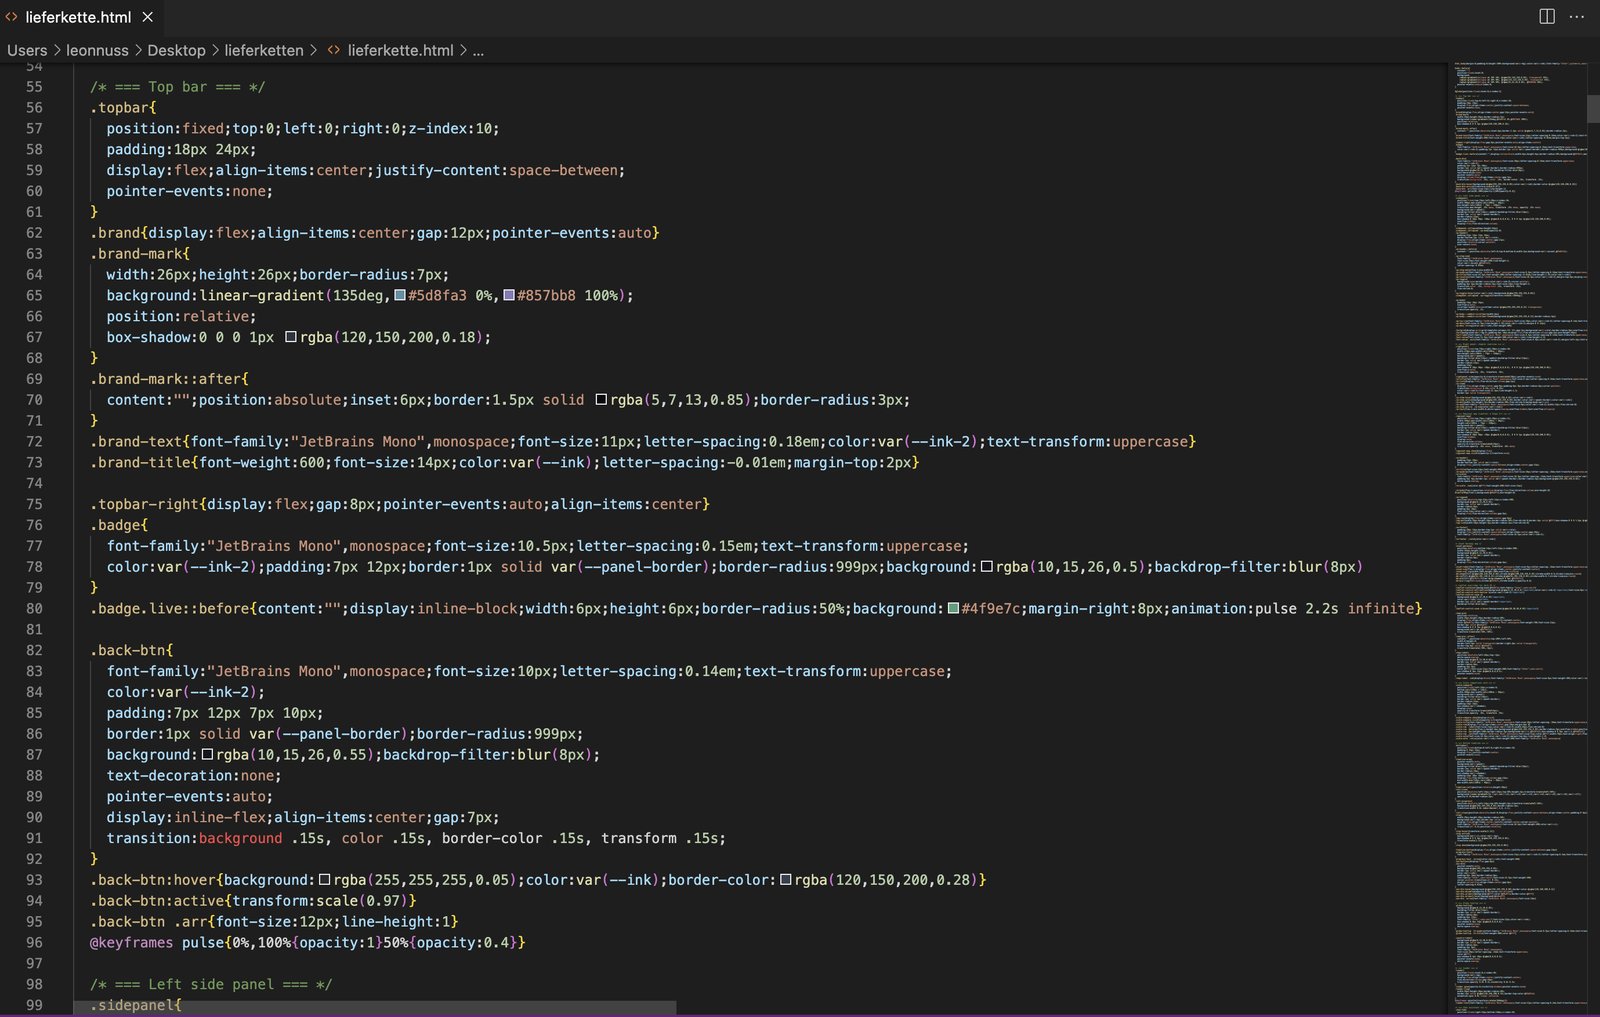Click the '.back-btn:hover' selector
The width and height of the screenshot is (1600, 1017).
pyautogui.click(x=152, y=880)
